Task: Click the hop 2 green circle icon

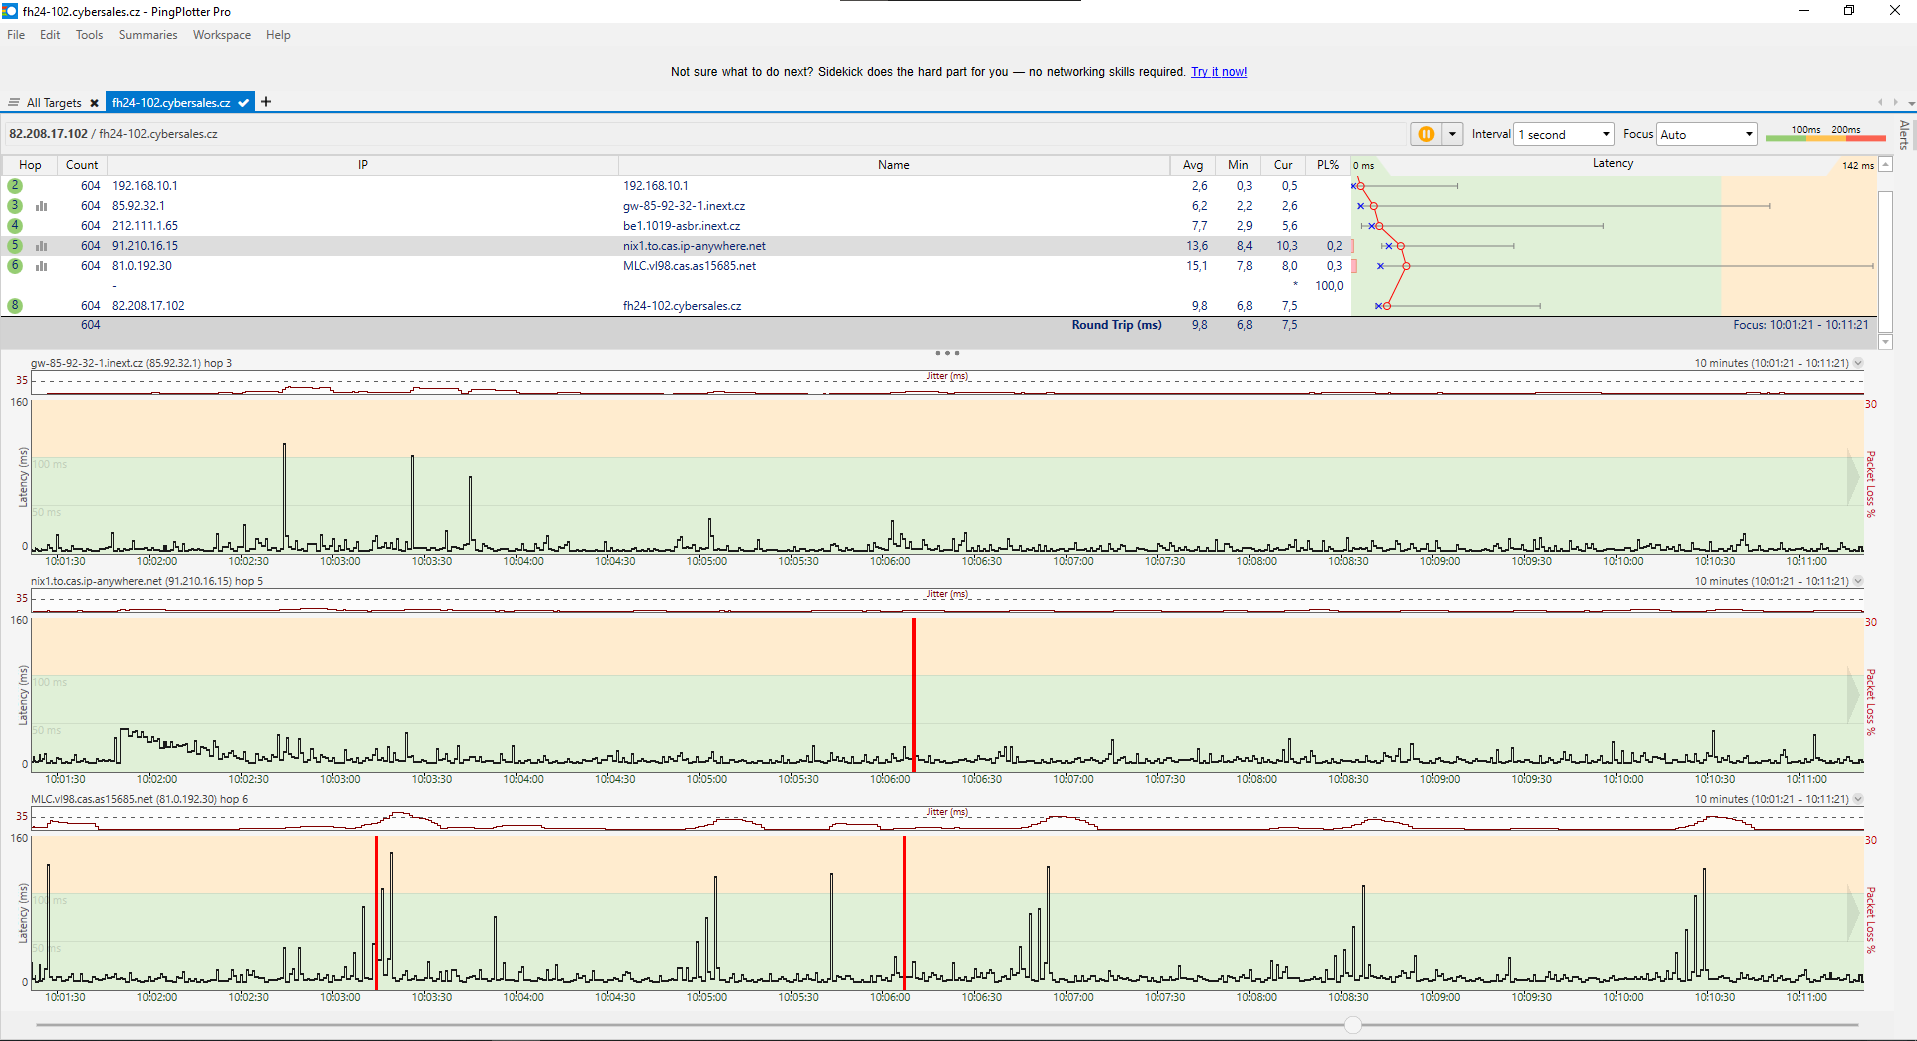Action: 15,186
